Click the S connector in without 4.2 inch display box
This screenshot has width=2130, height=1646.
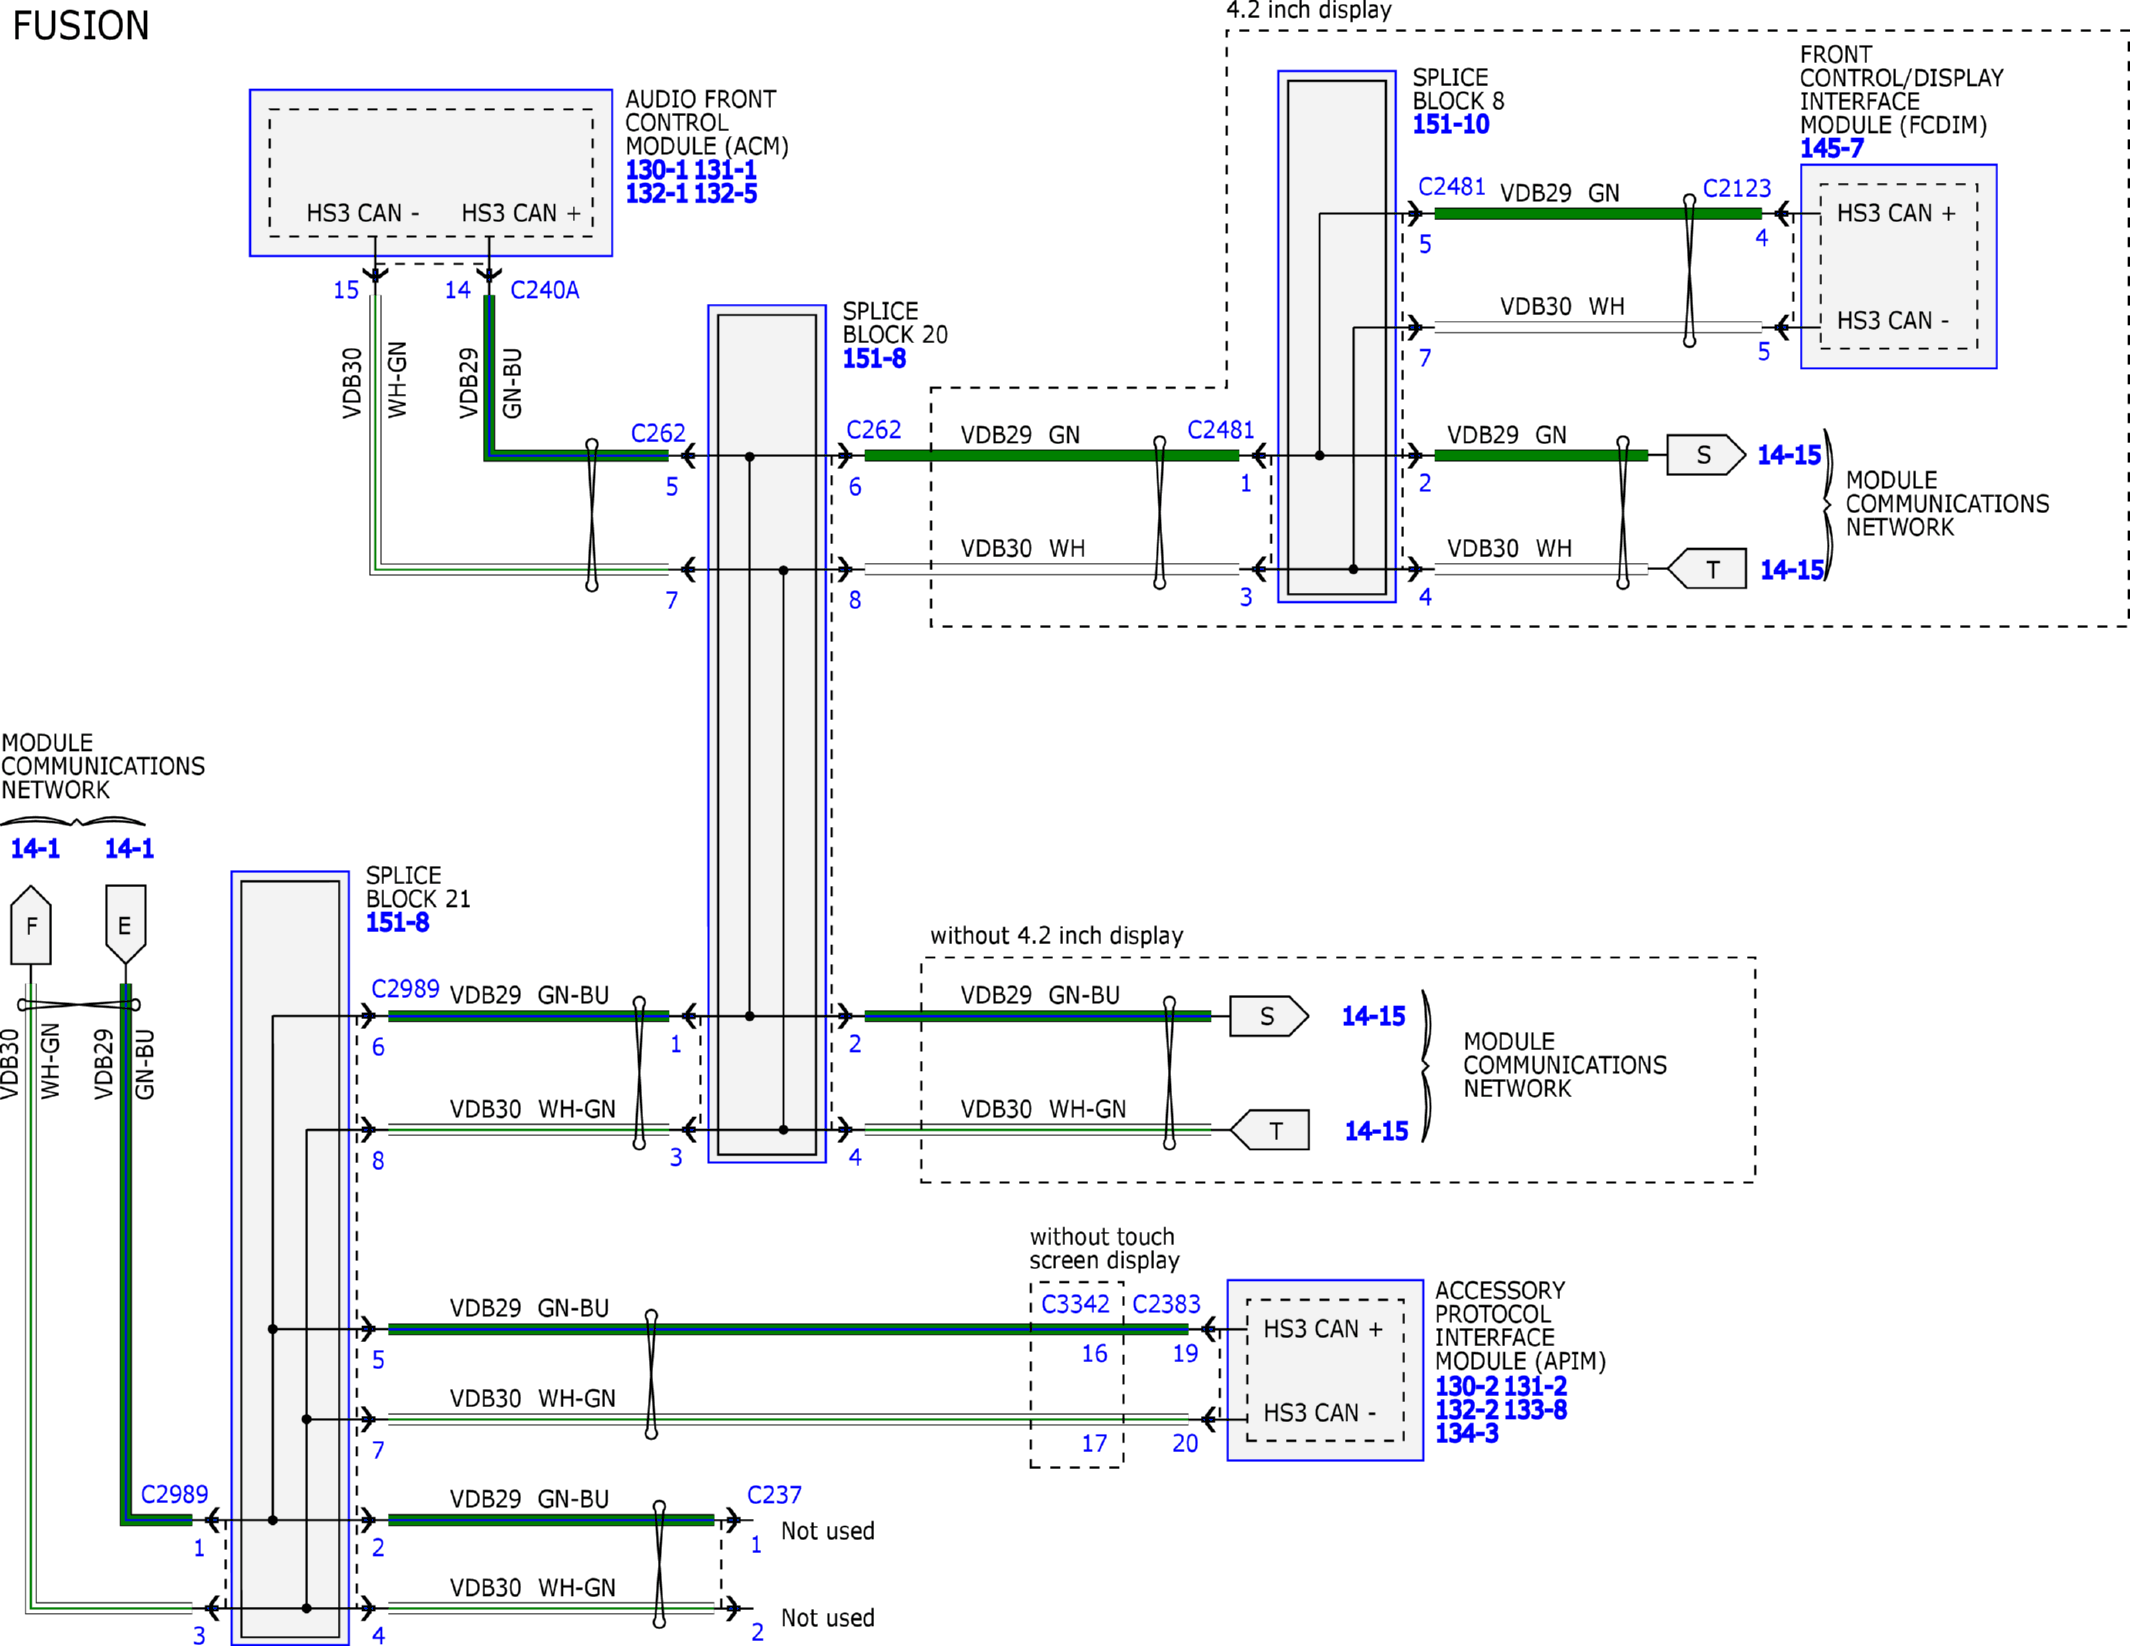click(1269, 1016)
